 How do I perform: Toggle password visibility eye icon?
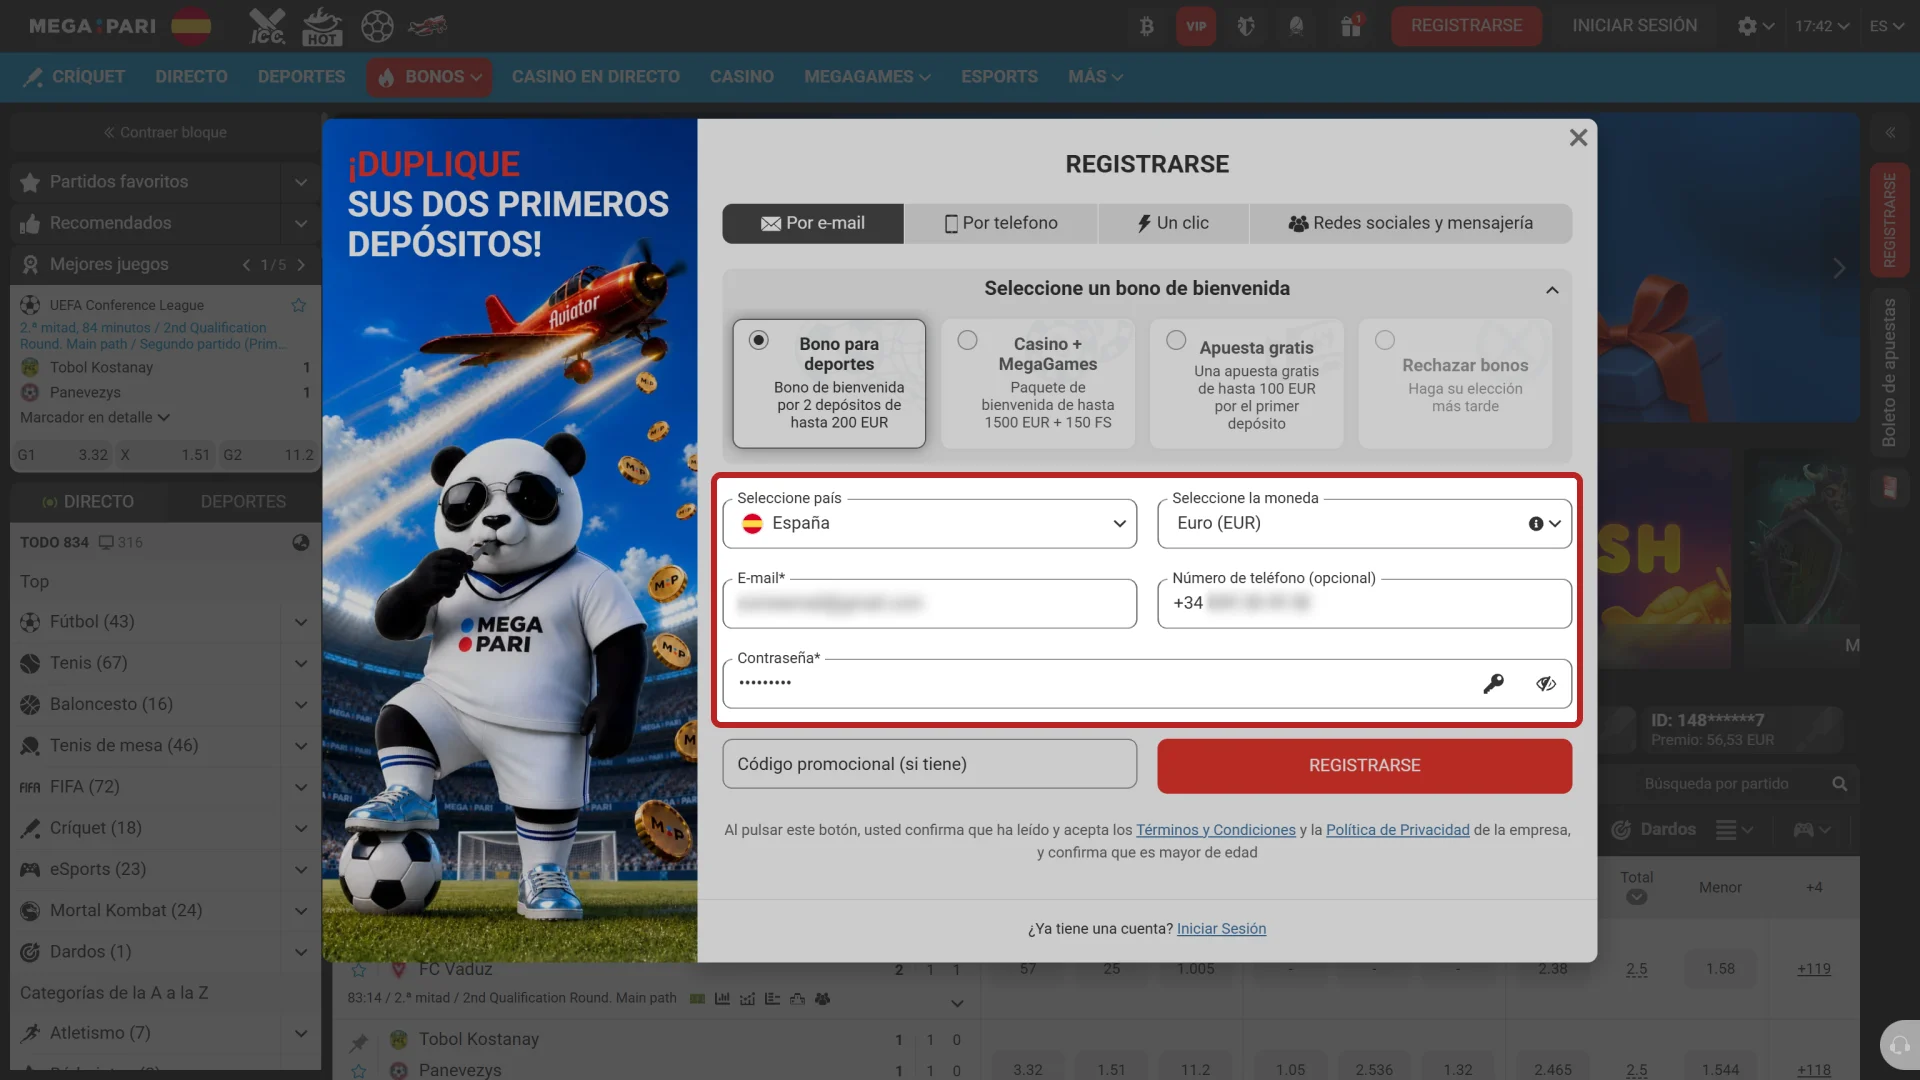[x=1546, y=684]
